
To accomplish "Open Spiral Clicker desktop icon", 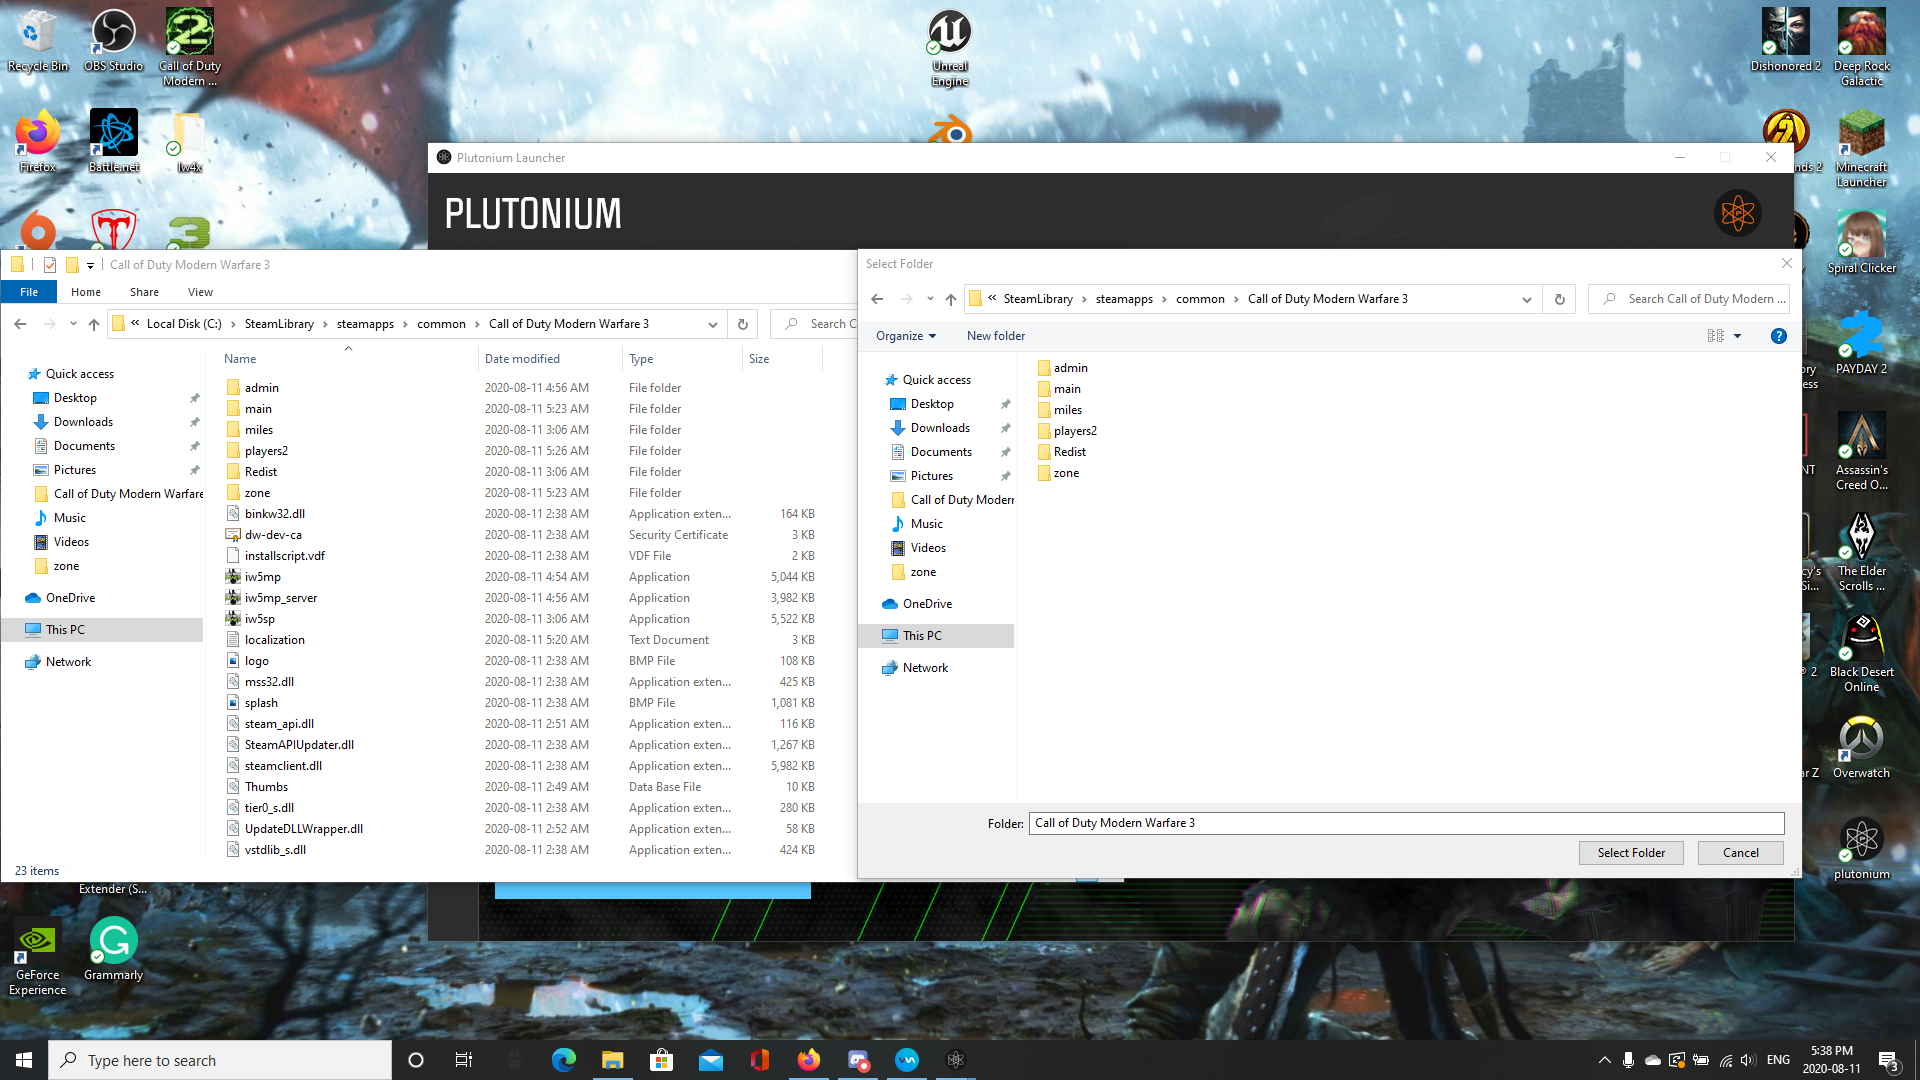I will point(1861,242).
